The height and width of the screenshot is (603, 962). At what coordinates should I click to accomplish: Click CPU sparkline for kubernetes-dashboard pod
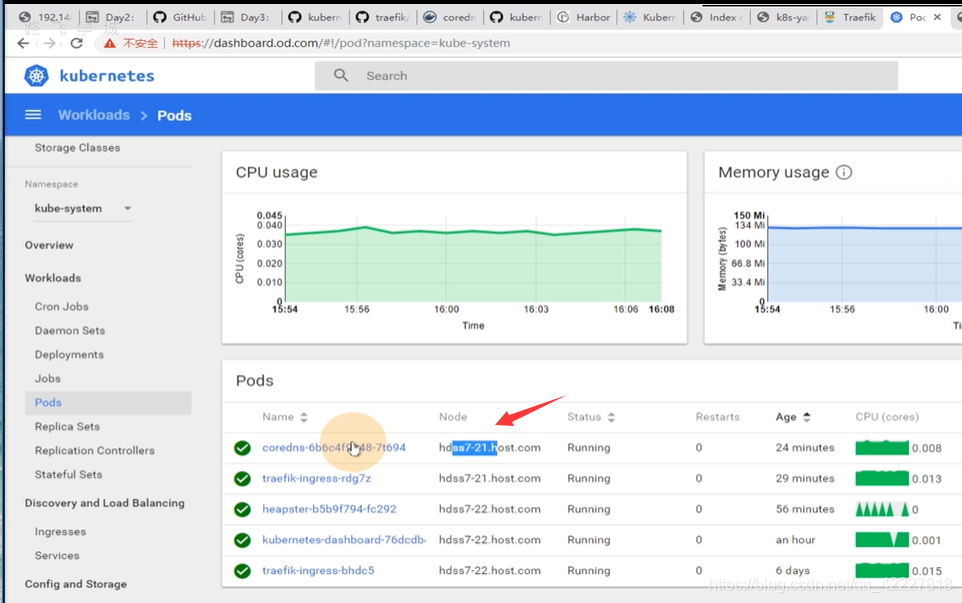pos(882,540)
